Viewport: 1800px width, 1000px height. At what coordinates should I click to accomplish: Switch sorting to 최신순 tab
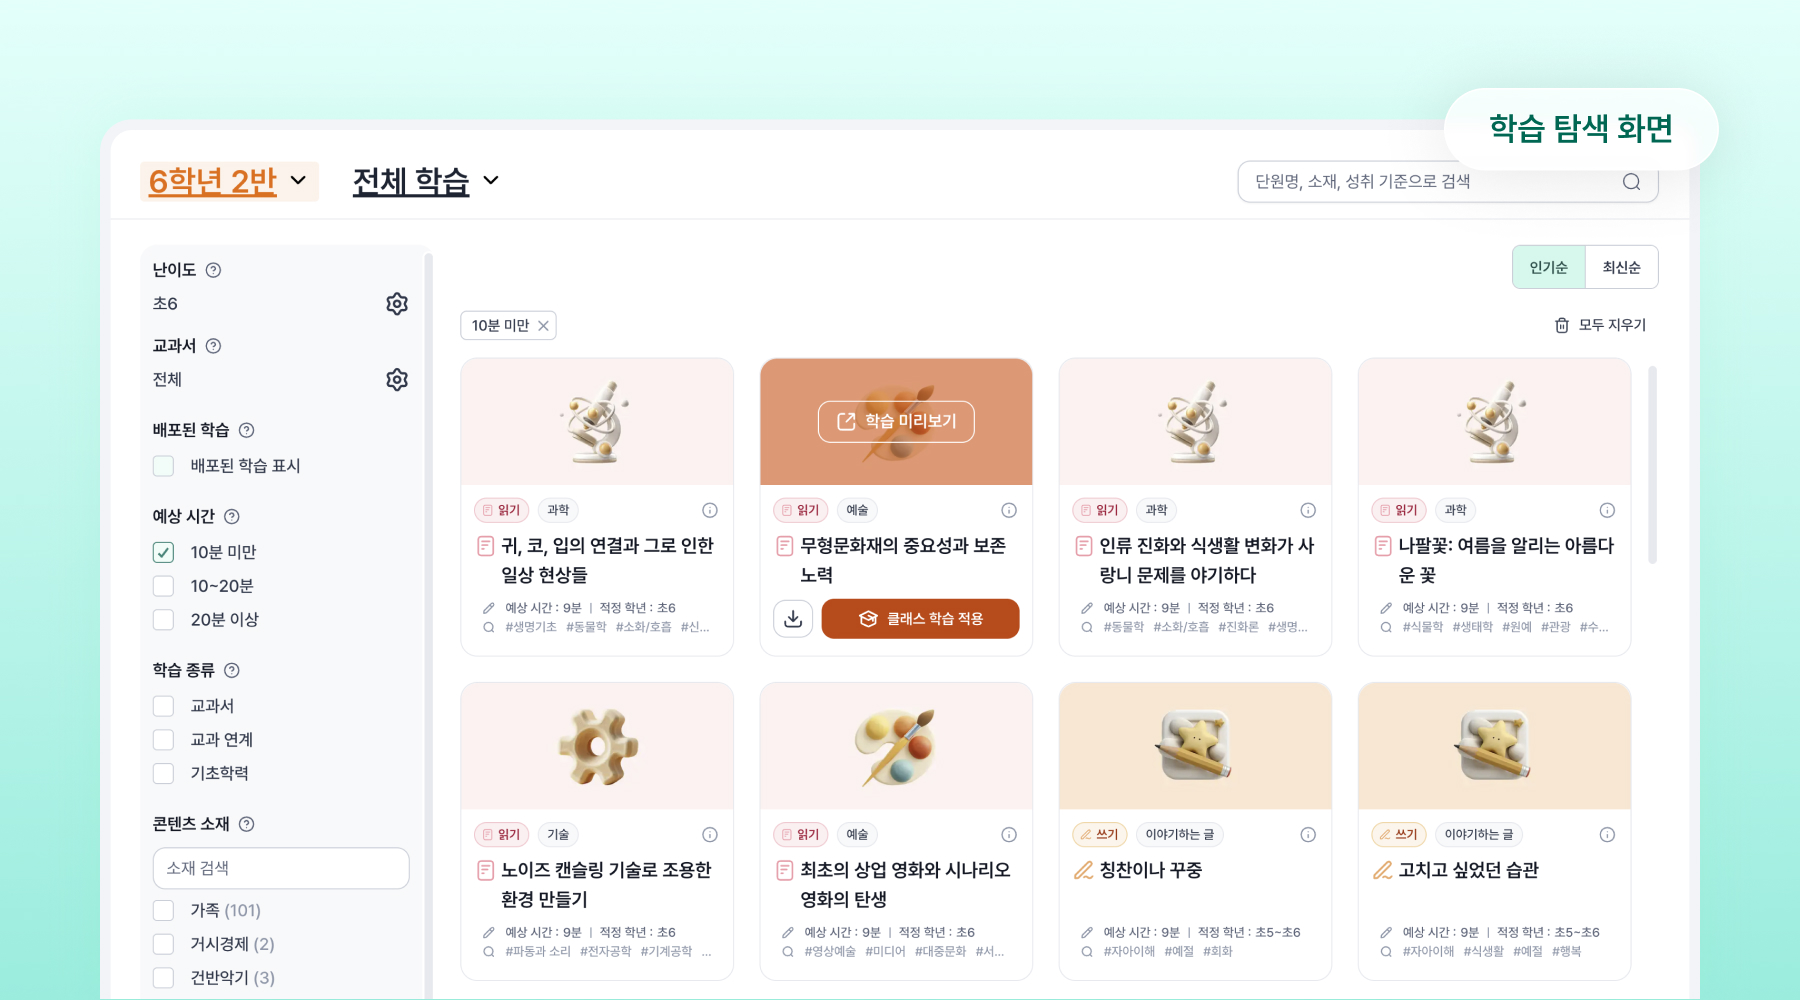(x=1621, y=267)
